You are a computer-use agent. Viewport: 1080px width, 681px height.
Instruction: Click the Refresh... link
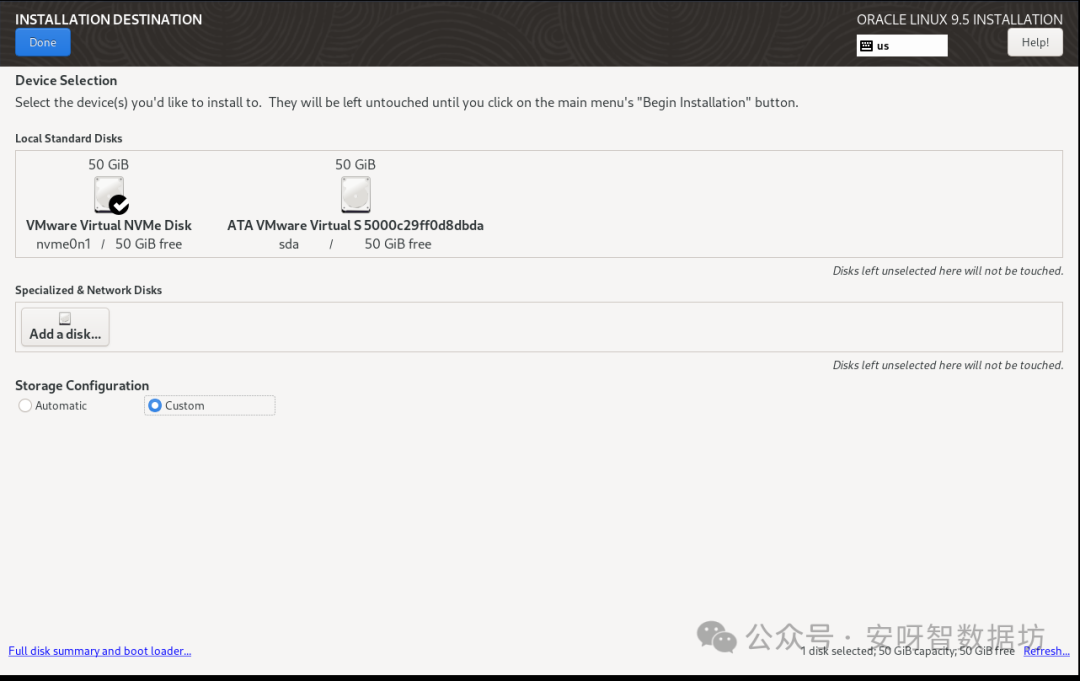[1046, 651]
